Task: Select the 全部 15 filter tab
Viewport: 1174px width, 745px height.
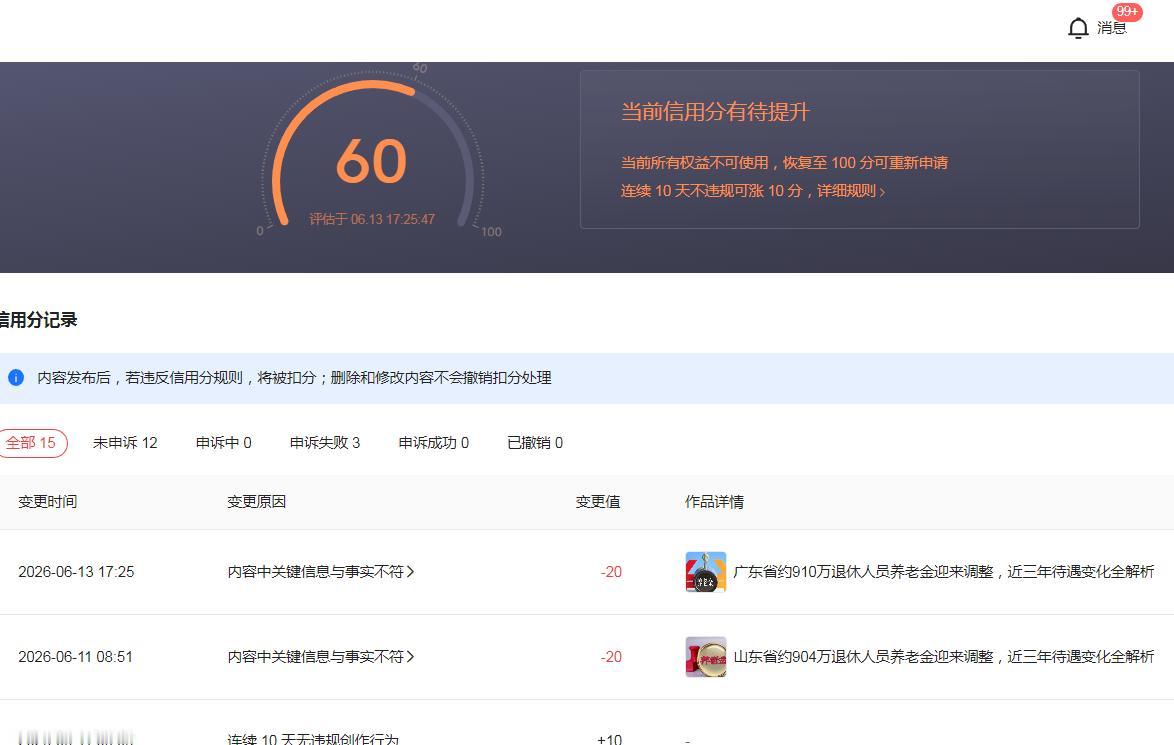Action: pyautogui.click(x=31, y=443)
